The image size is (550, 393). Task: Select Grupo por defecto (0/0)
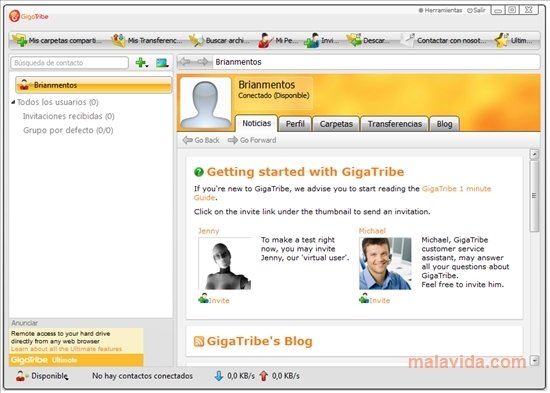pos(68,130)
